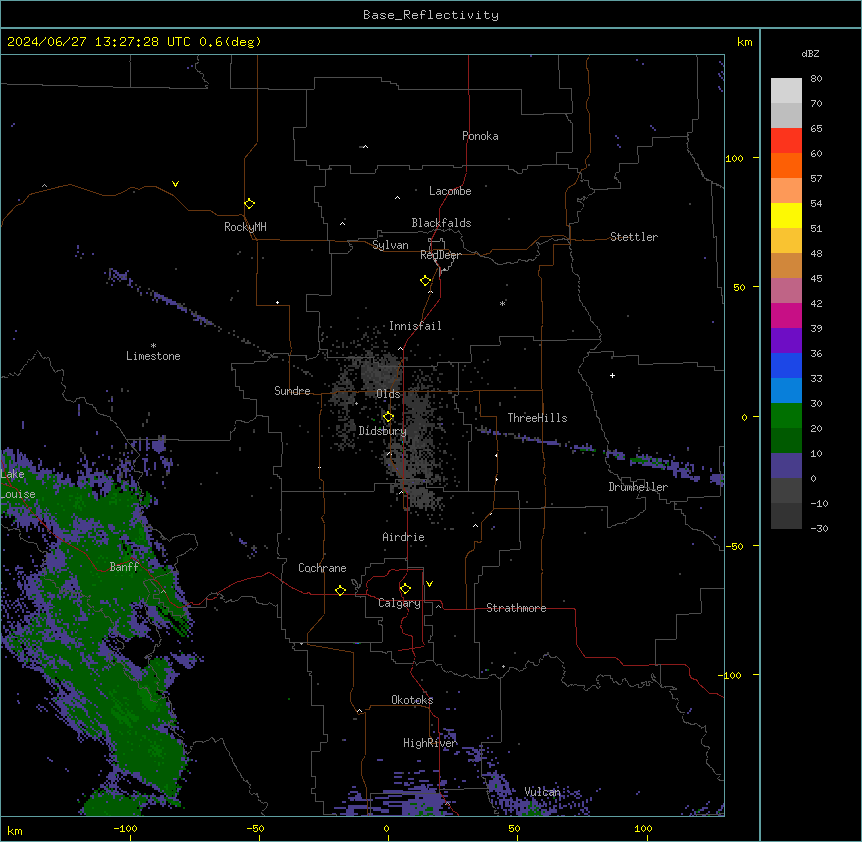
Task: Click the Strathmore city label
Action: pyautogui.click(x=516, y=608)
